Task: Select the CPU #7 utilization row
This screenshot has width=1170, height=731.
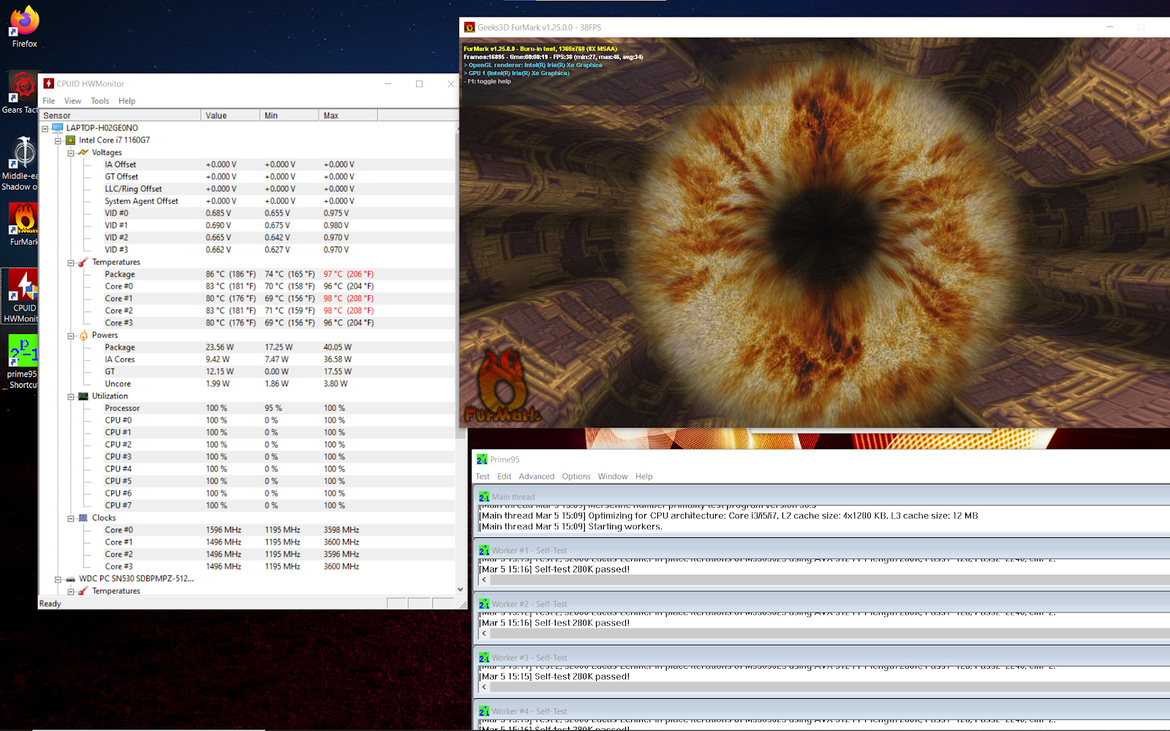Action: 247,506
